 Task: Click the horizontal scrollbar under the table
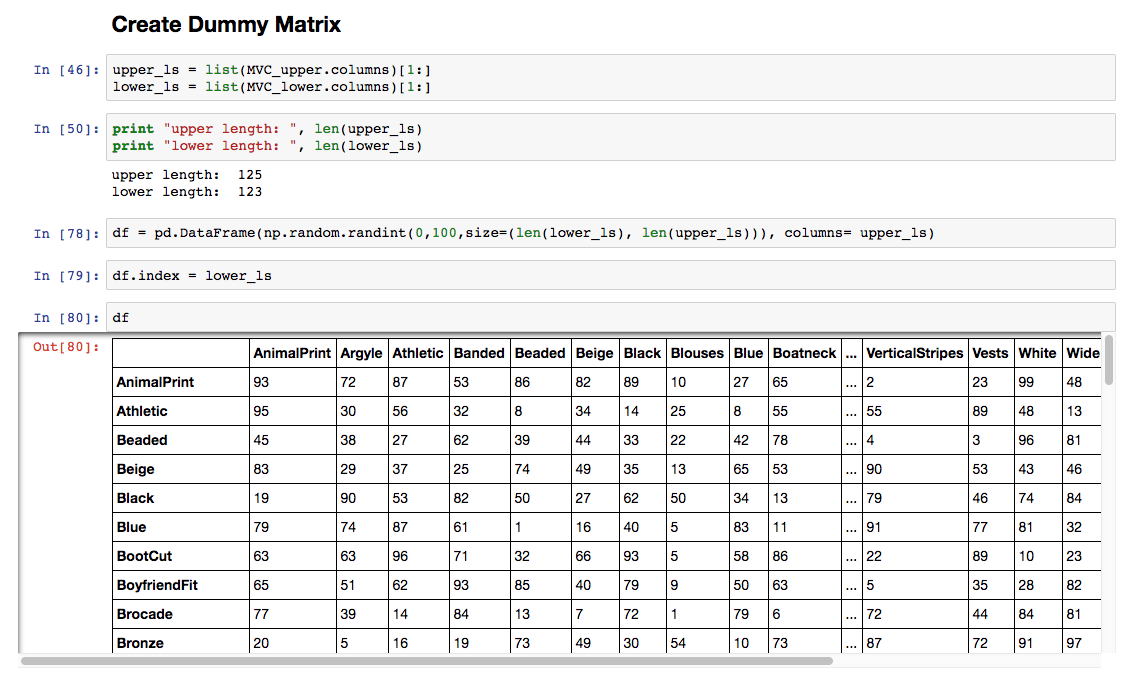click(x=426, y=660)
